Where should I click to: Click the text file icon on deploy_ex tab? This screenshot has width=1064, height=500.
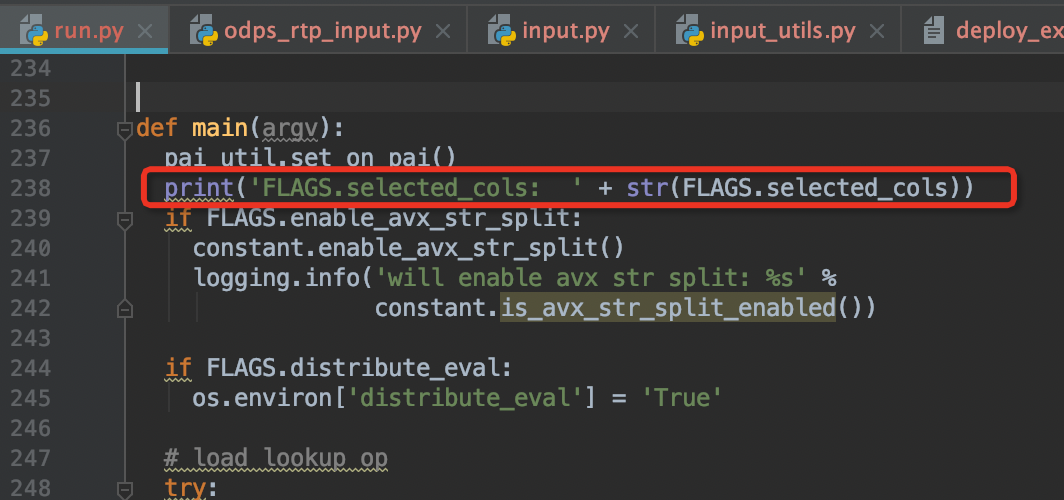click(x=934, y=31)
